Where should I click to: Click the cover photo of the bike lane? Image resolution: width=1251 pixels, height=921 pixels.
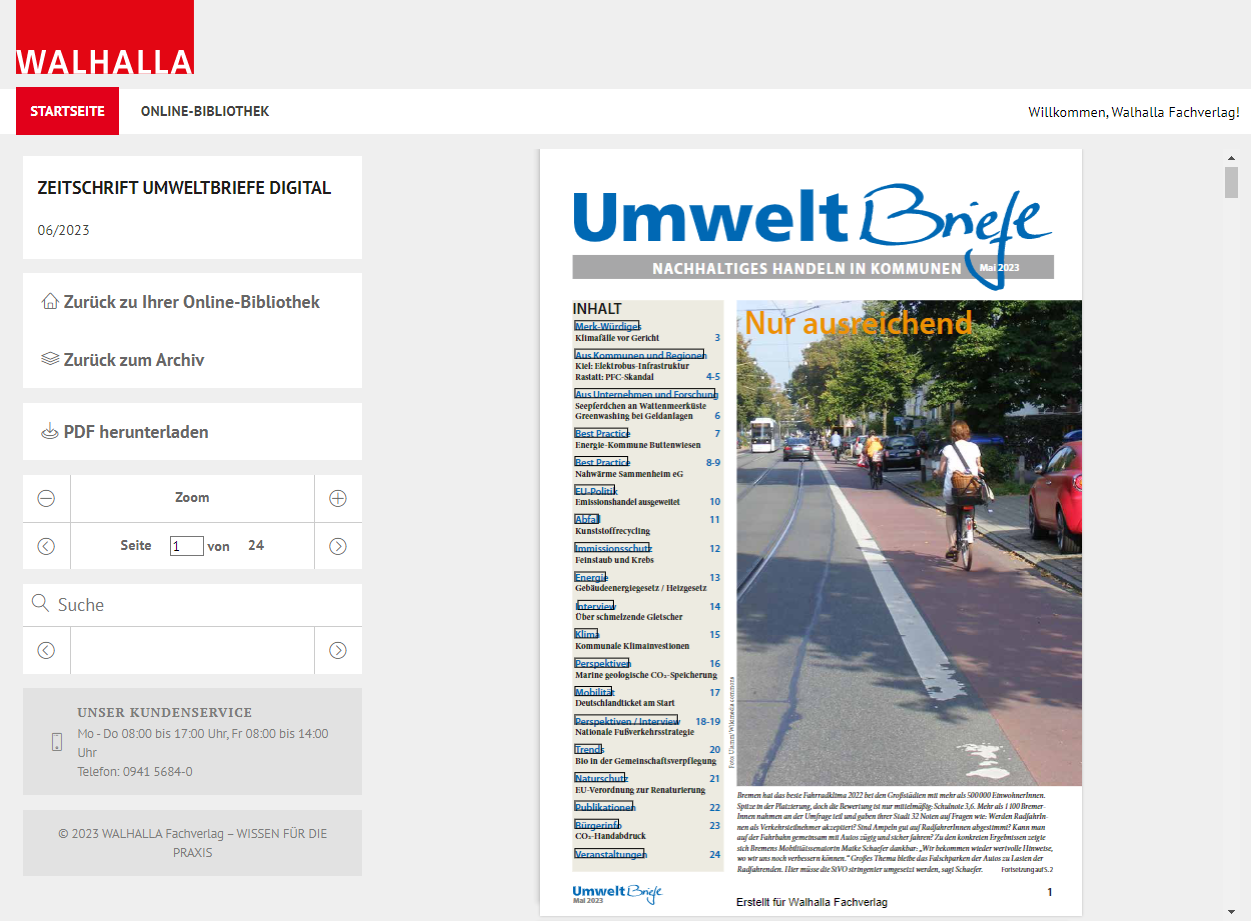[909, 543]
